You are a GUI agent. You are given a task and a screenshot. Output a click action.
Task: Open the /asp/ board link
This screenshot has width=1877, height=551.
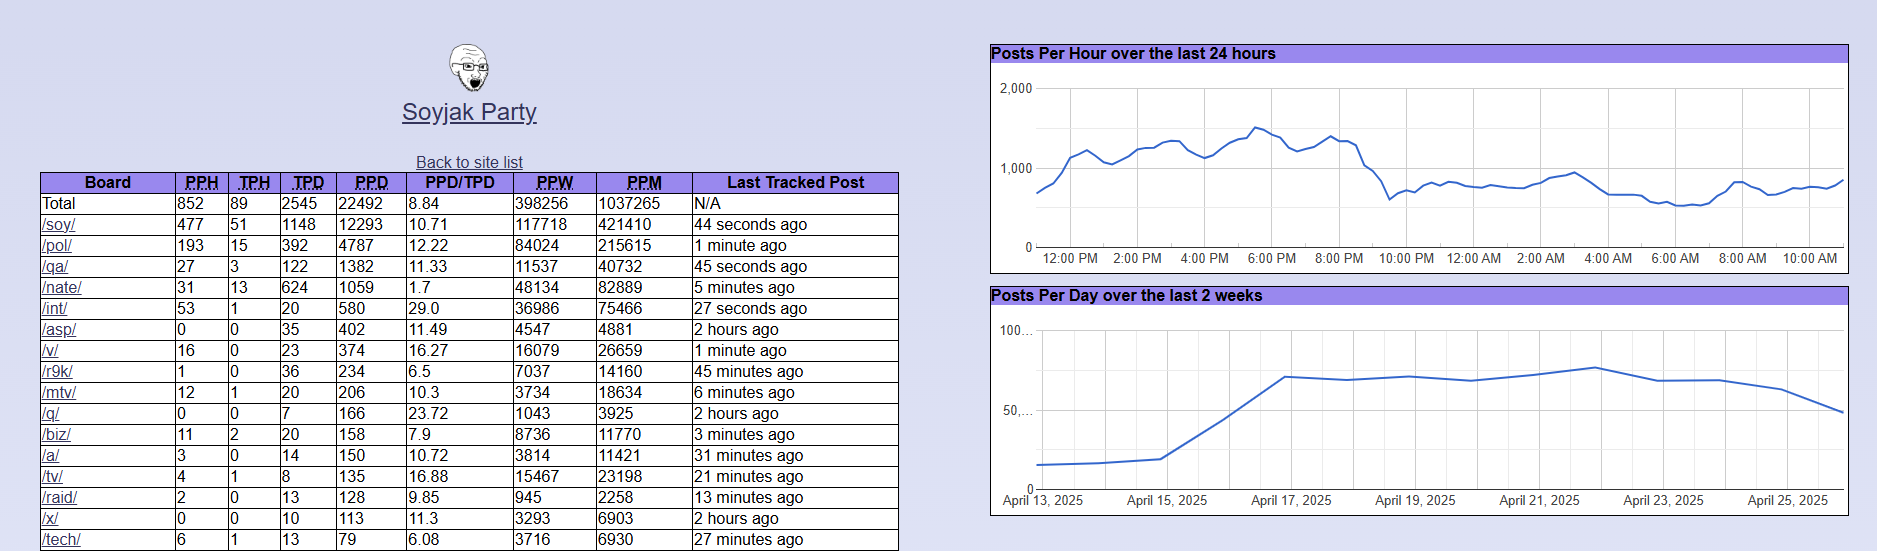pyautogui.click(x=59, y=330)
